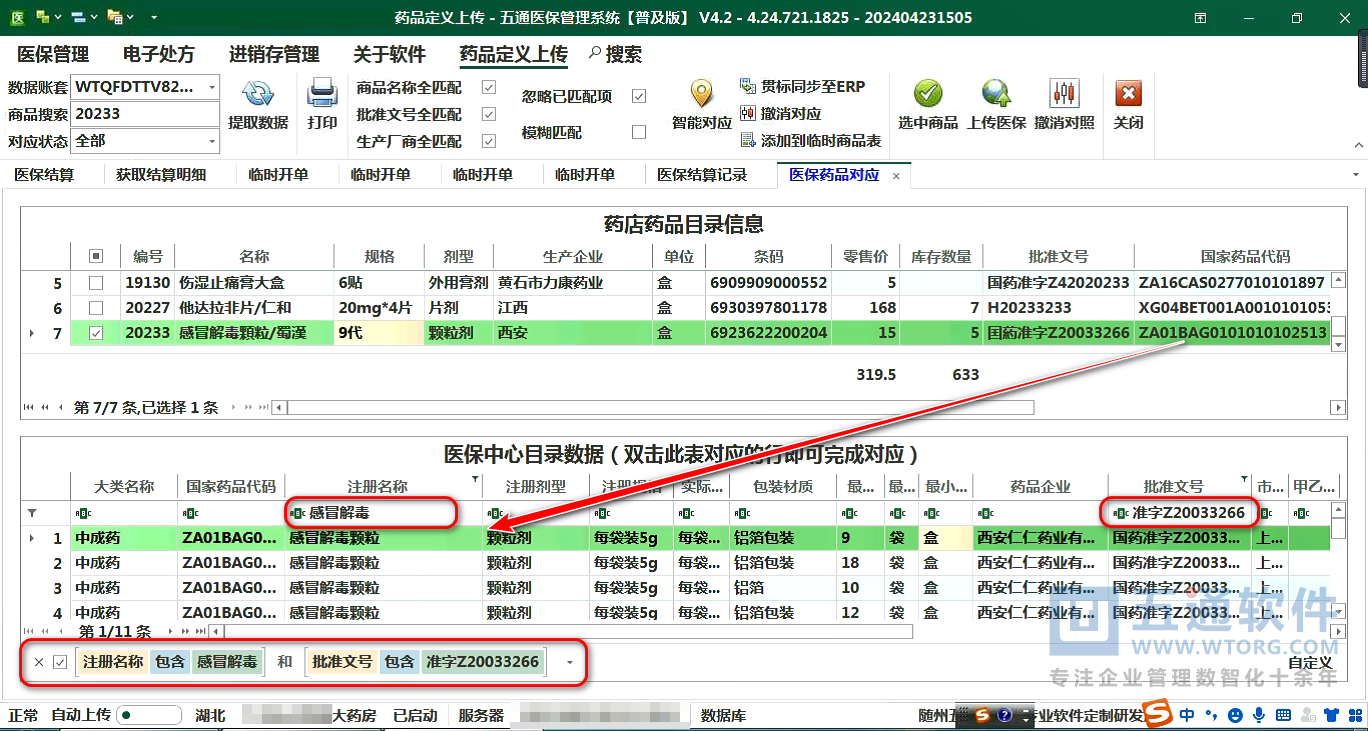The width and height of the screenshot is (1368, 731).
Task: Open the 电子处方 menu
Action: coord(159,54)
